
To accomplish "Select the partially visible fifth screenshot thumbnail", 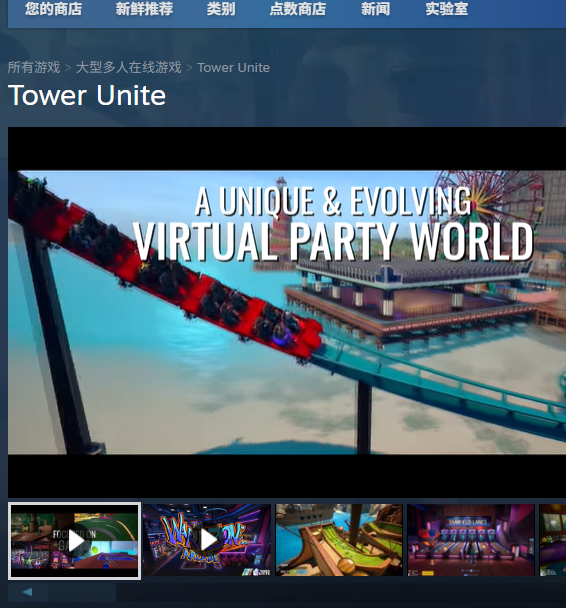I will (x=553, y=540).
